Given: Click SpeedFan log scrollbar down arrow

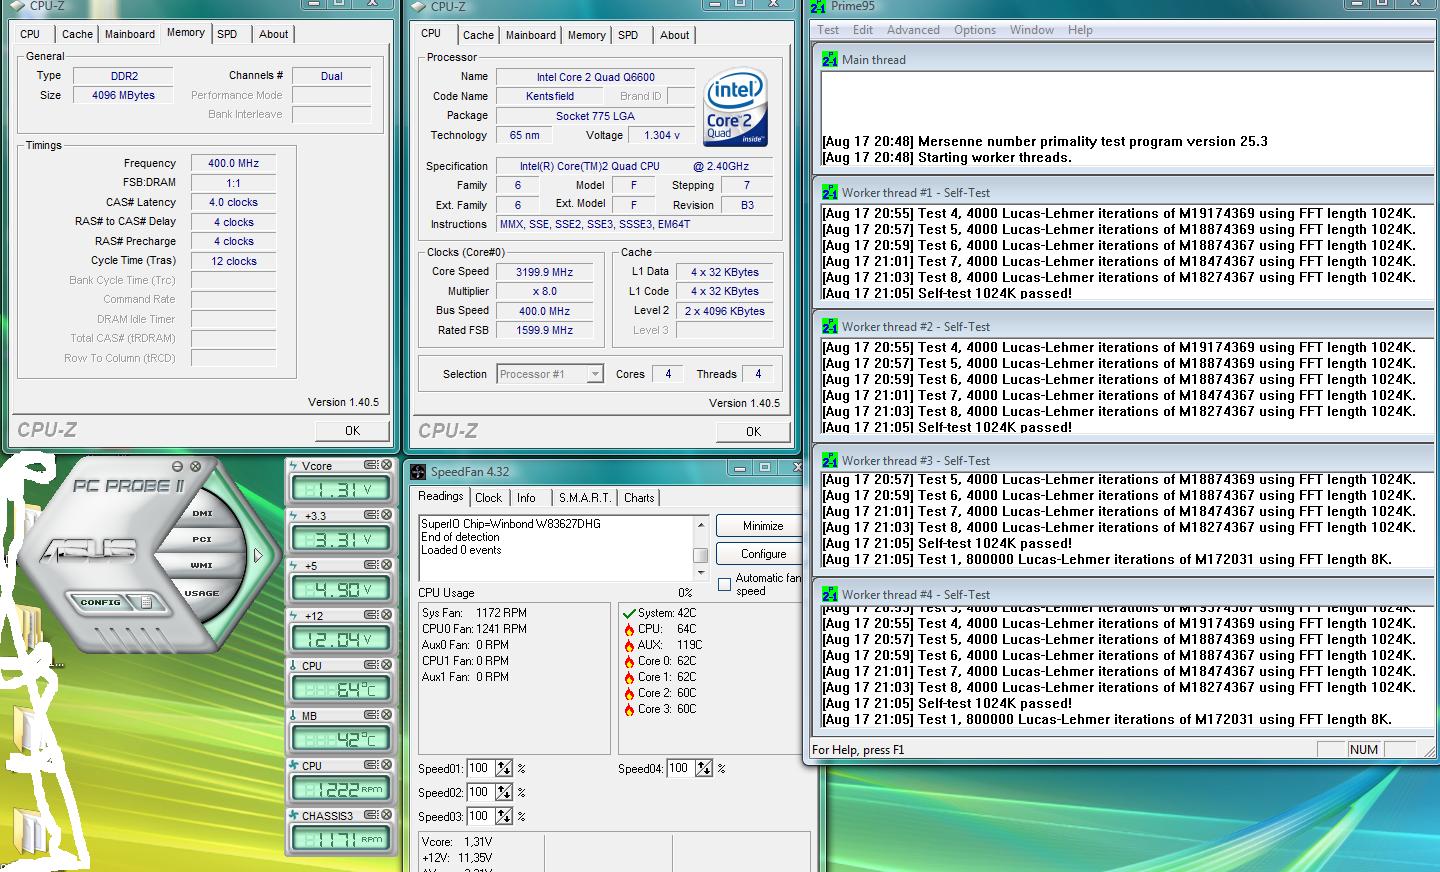Looking at the screenshot, I should click(700, 572).
